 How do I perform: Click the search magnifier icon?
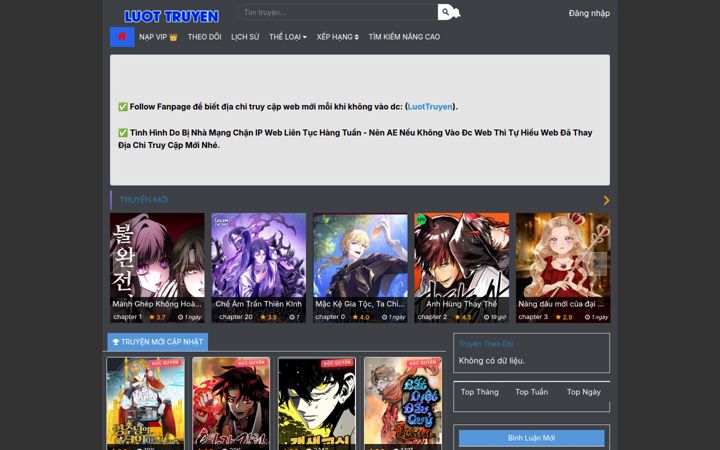point(446,12)
